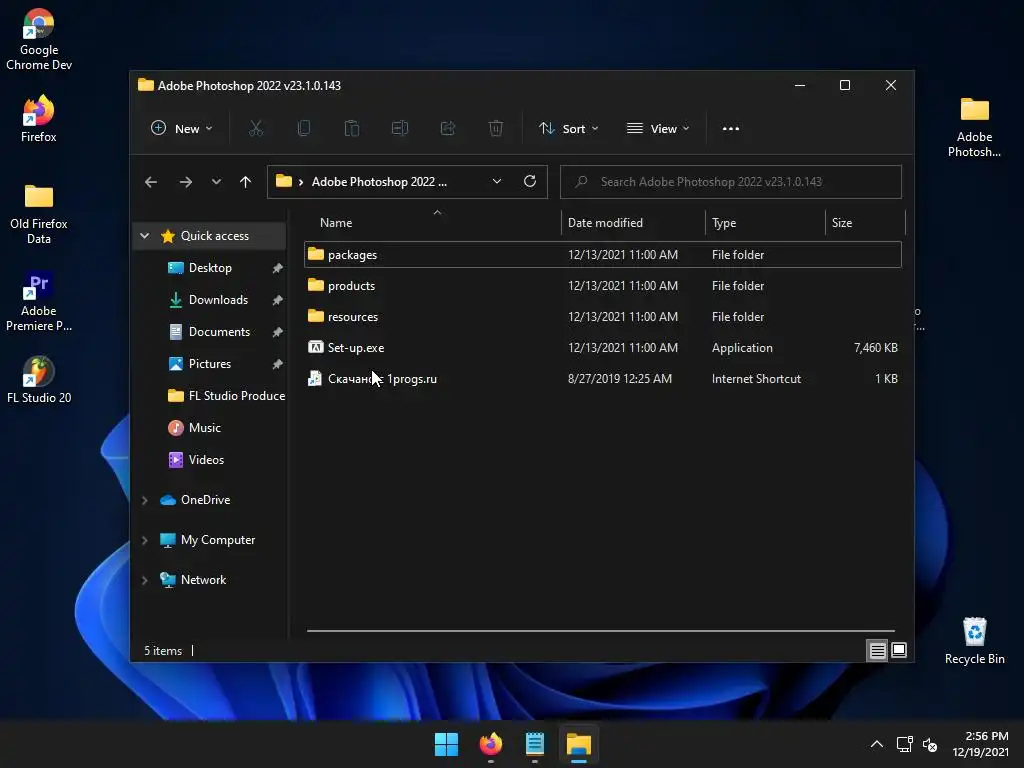Select Documents in Quick access
Image resolution: width=1024 pixels, height=768 pixels.
tap(219, 332)
